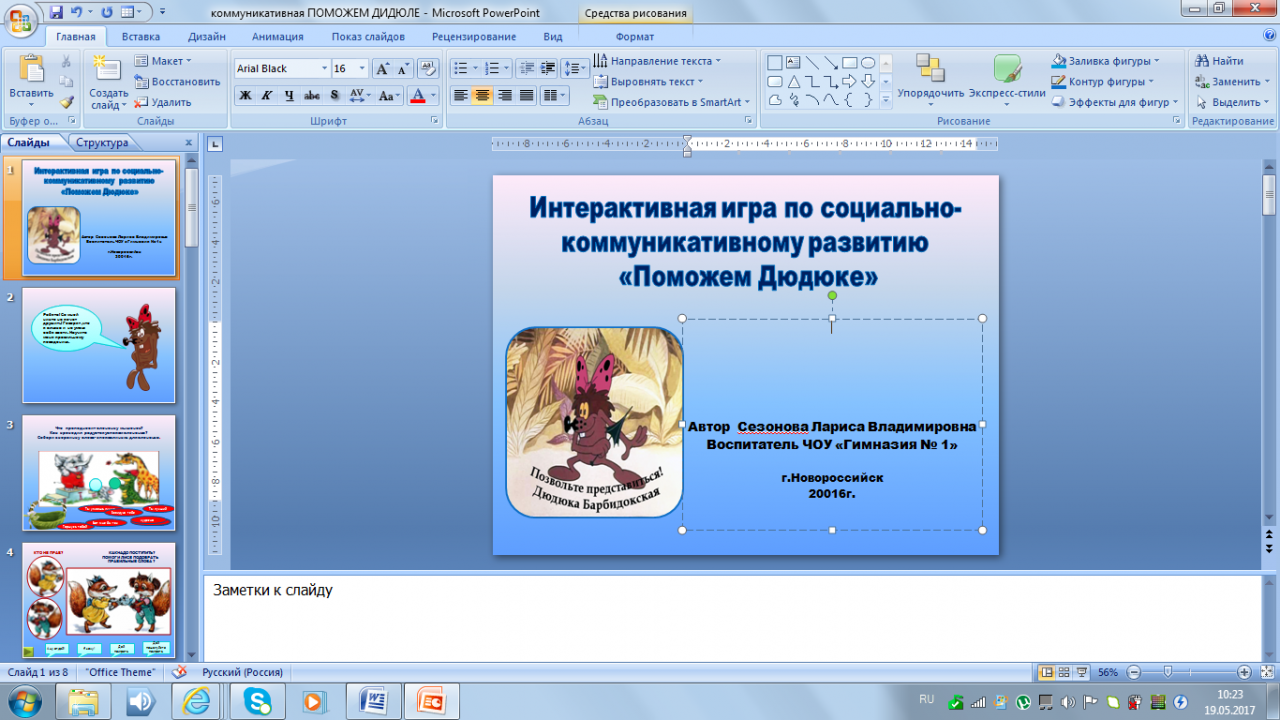Click the Удалить slide button
The image size is (1280, 720).
163,102
